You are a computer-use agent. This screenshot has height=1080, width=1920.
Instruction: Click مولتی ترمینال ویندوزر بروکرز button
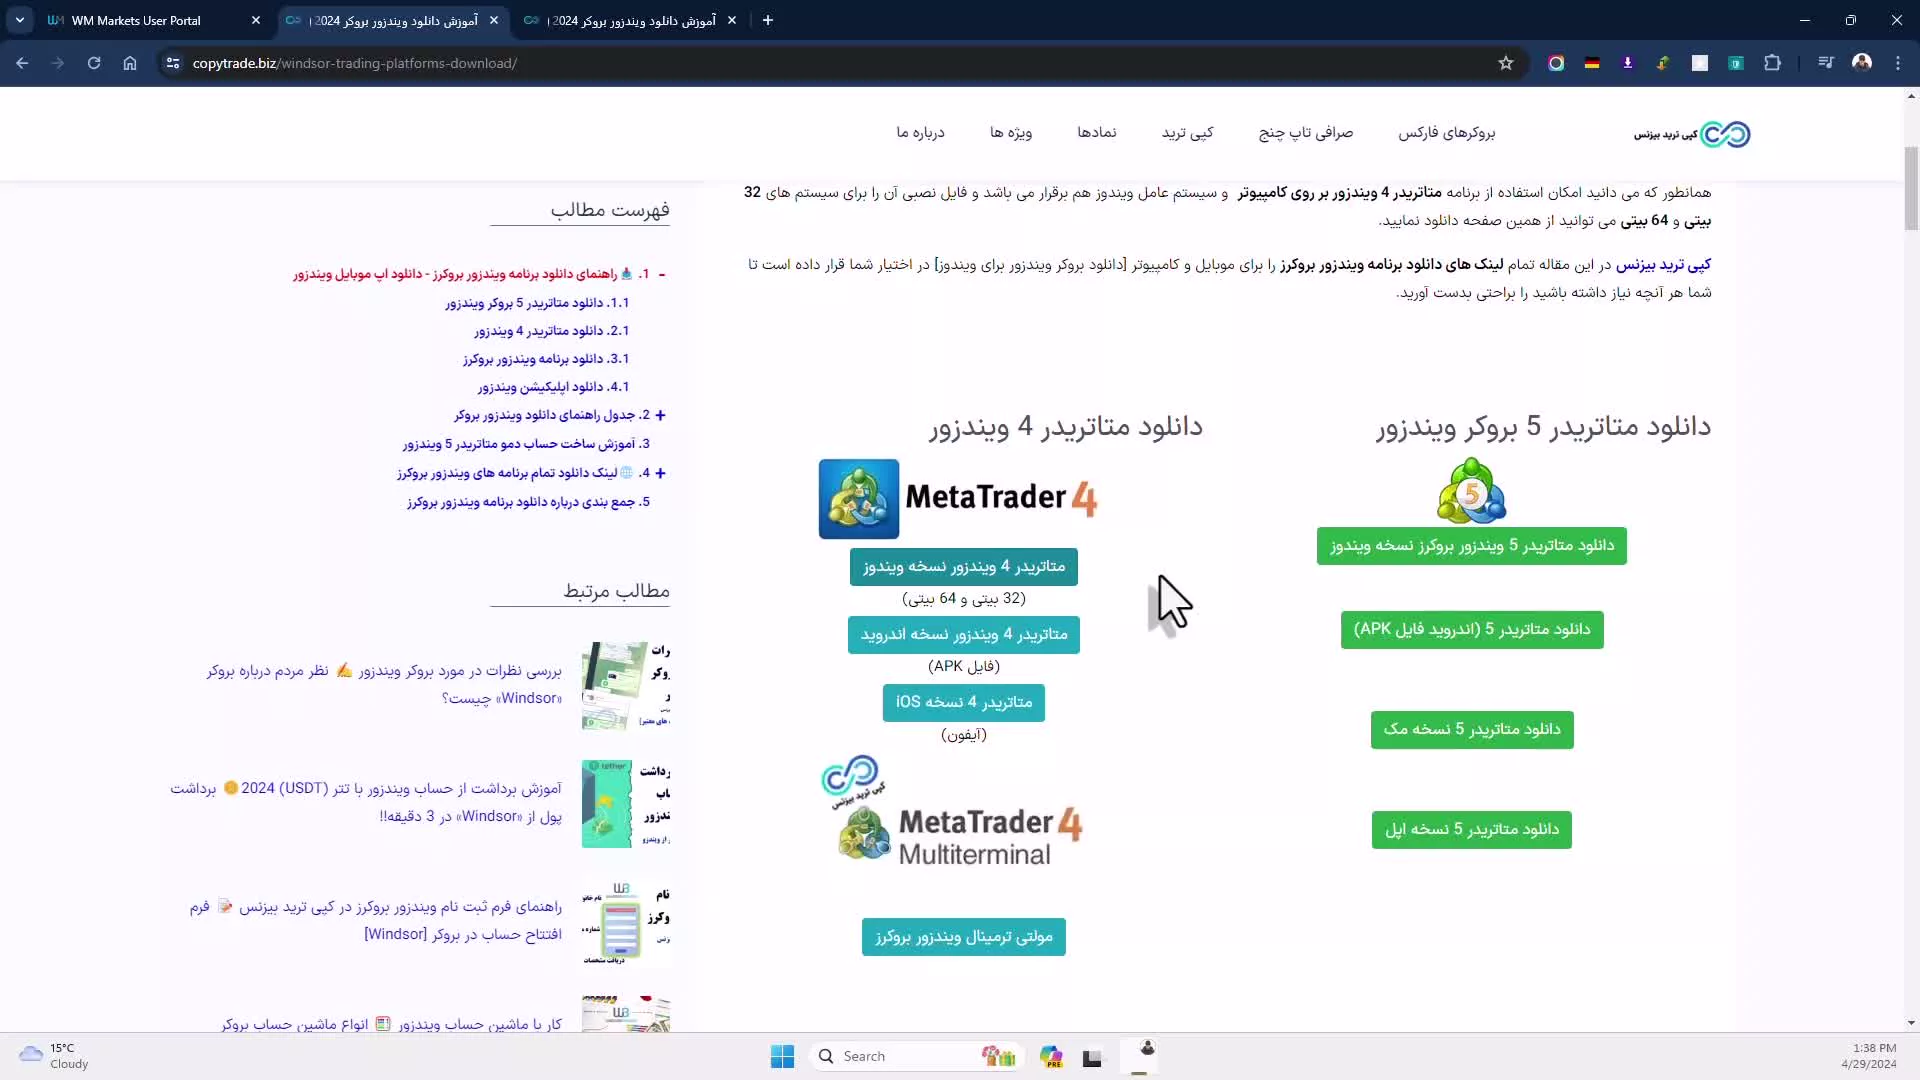(963, 936)
